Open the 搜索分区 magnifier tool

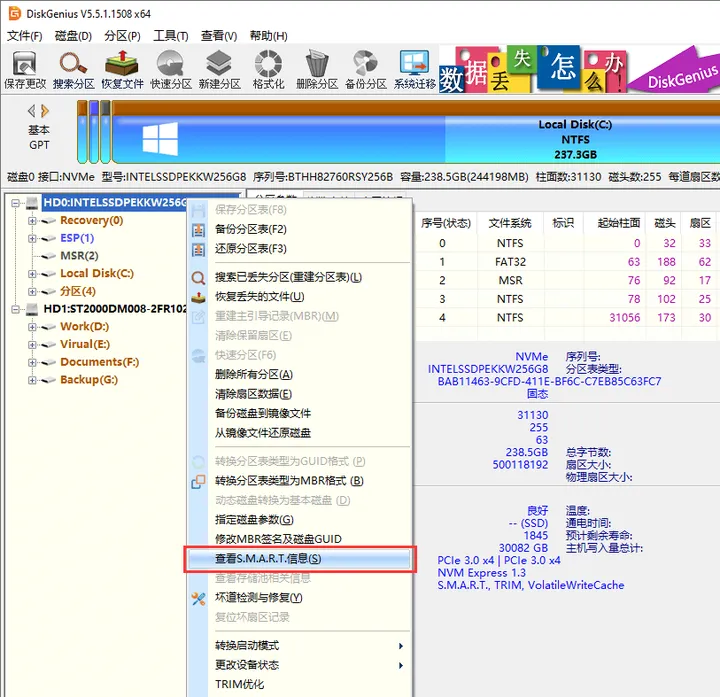(x=73, y=63)
